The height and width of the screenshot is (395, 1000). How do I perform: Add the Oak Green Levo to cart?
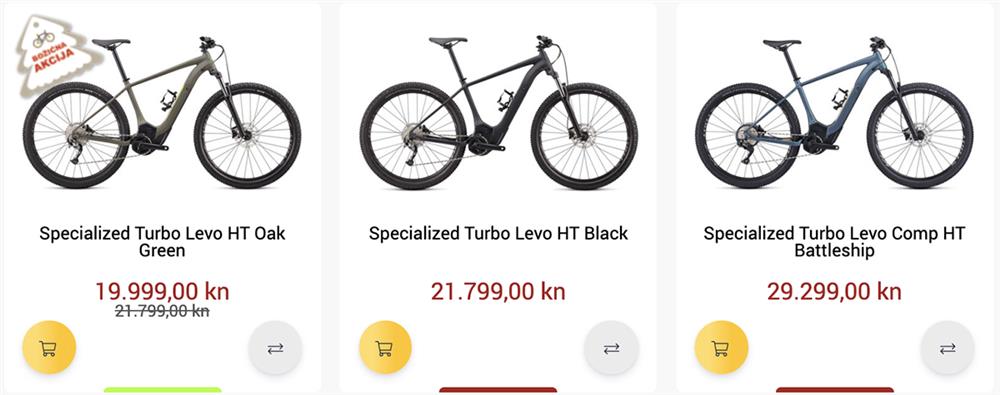49,347
